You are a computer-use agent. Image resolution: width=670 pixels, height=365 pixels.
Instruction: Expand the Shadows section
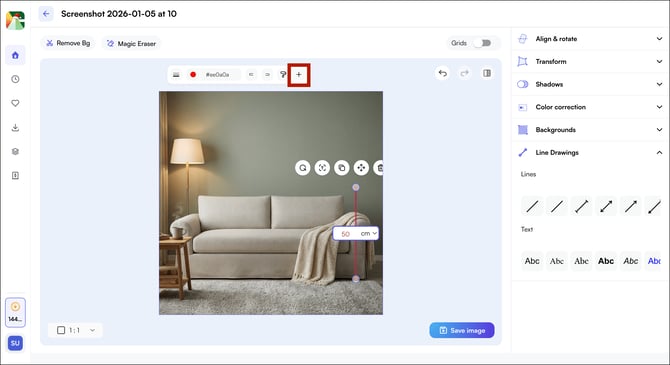click(589, 84)
